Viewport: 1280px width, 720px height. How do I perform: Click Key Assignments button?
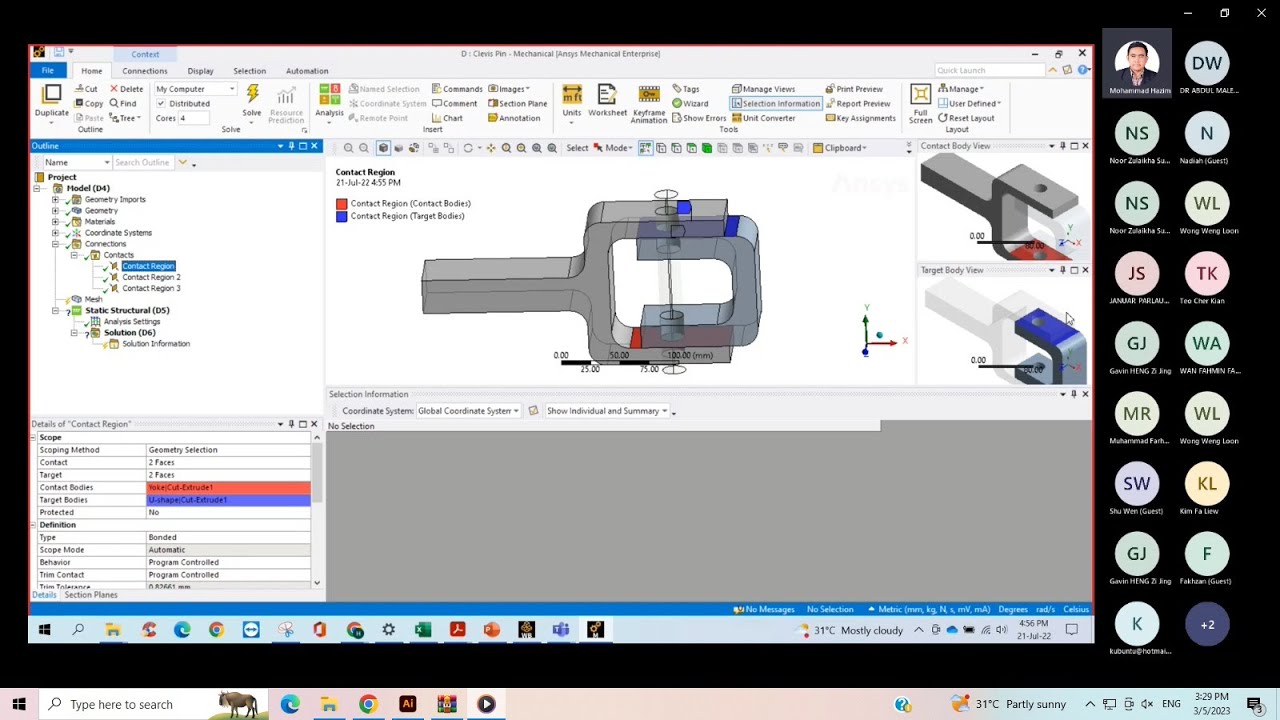[x=860, y=118]
